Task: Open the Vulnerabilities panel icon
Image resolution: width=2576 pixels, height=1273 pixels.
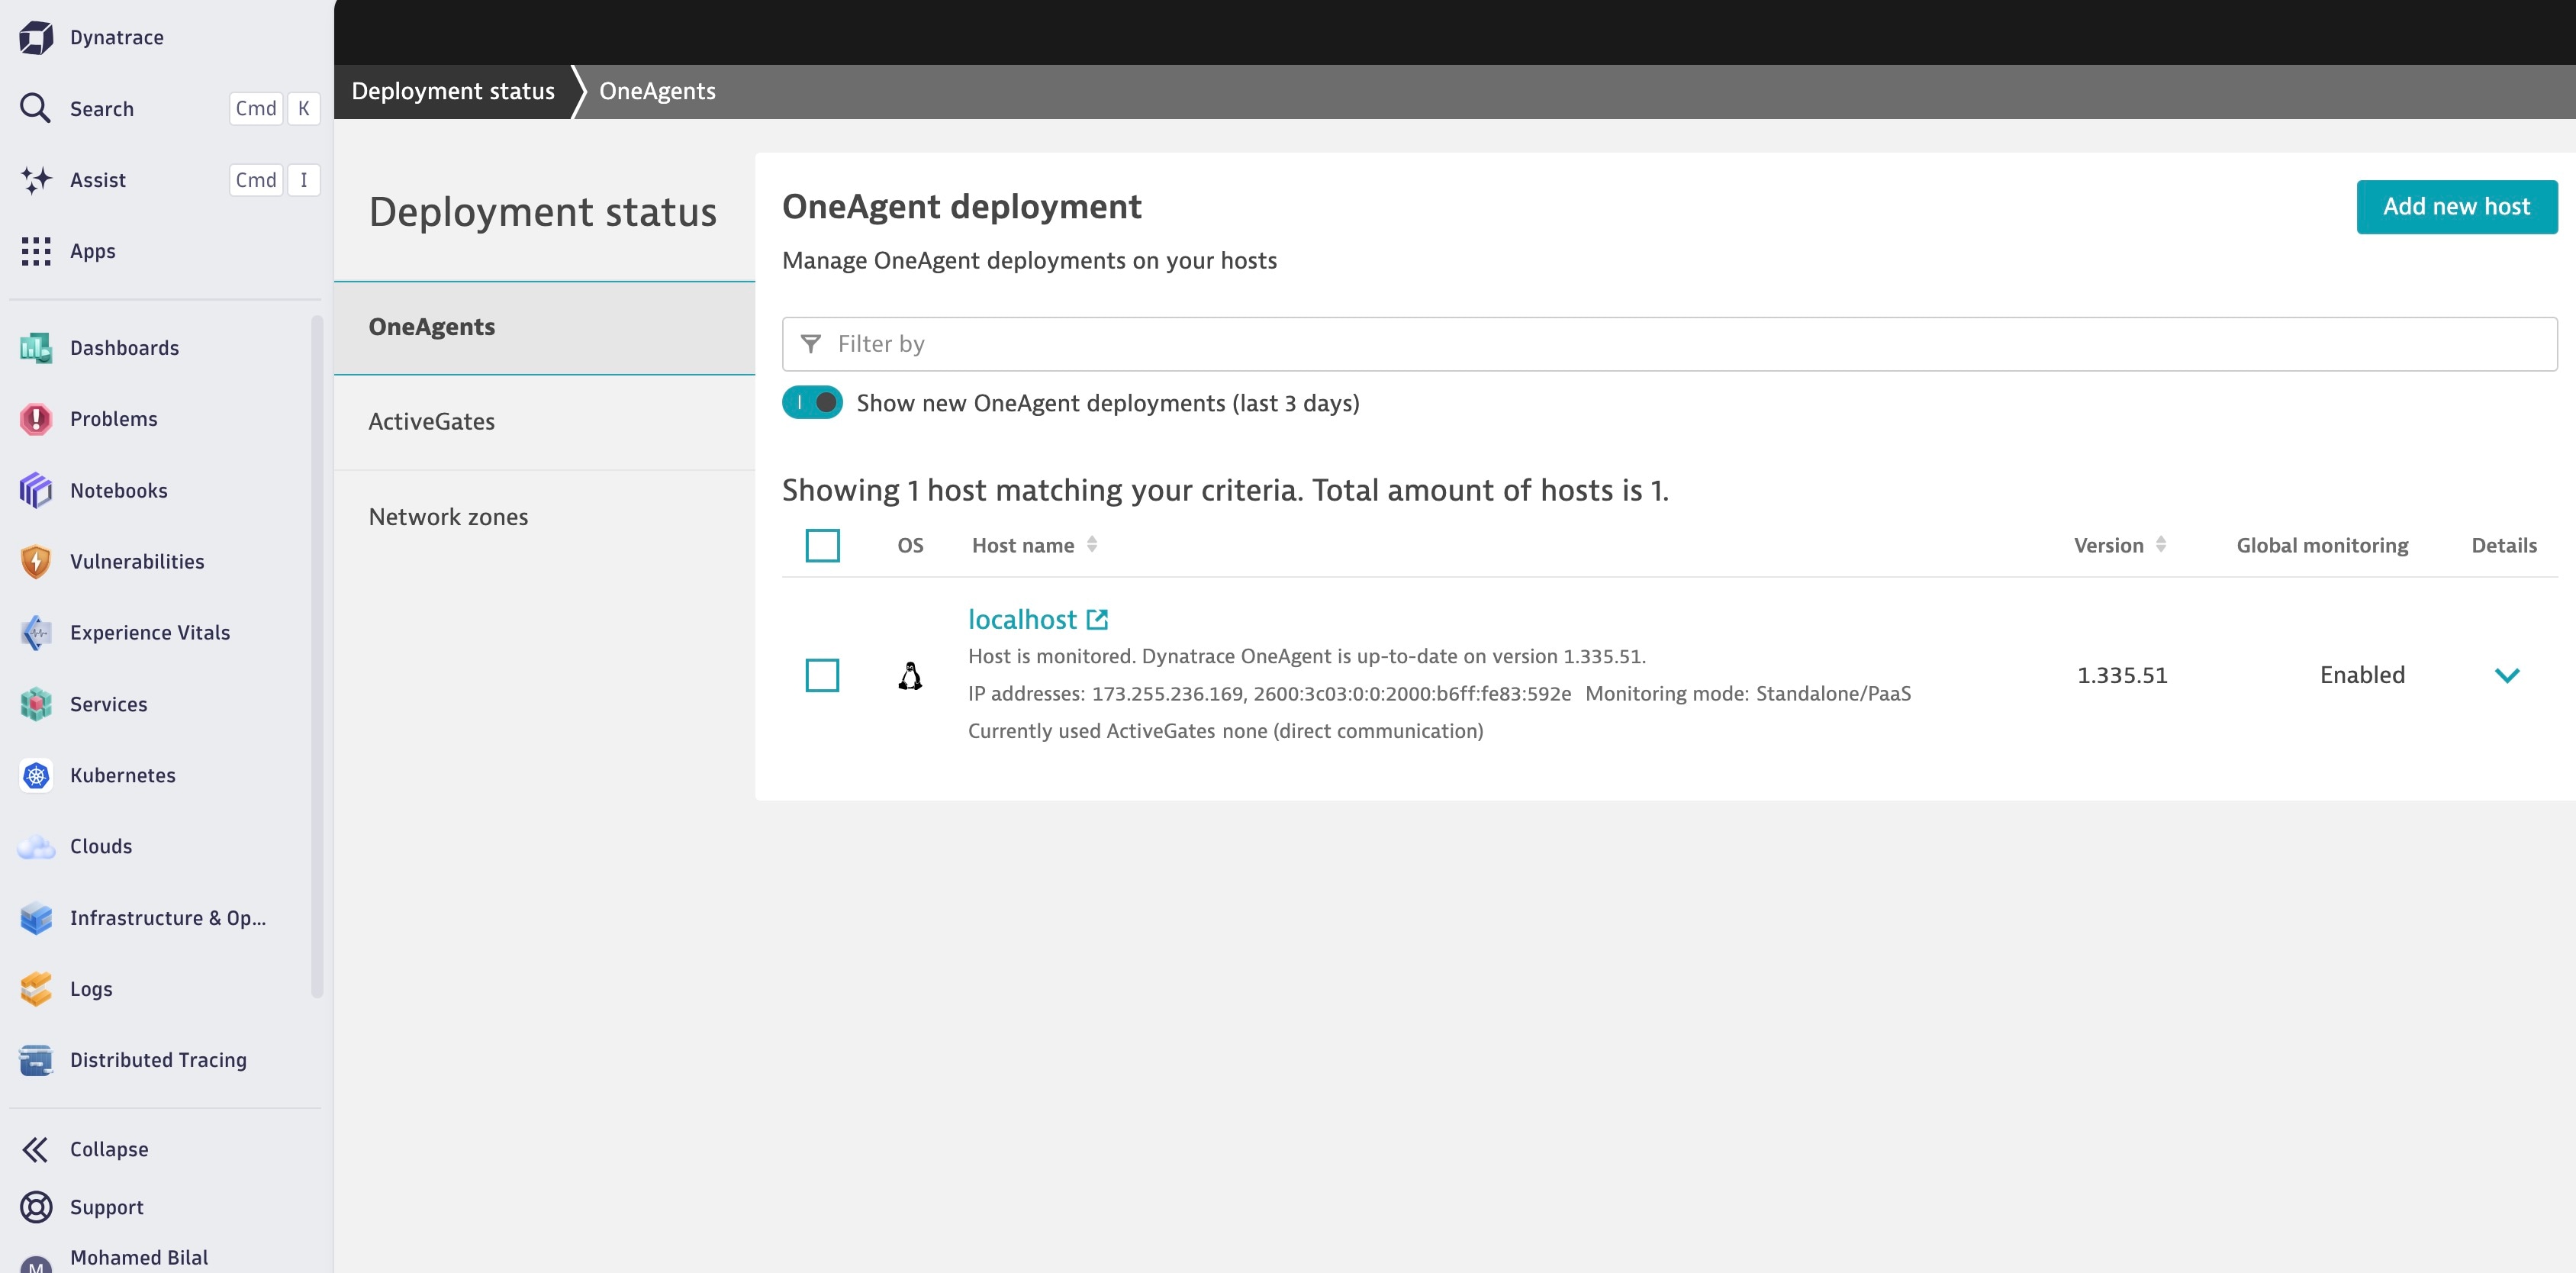Action: coord(36,561)
